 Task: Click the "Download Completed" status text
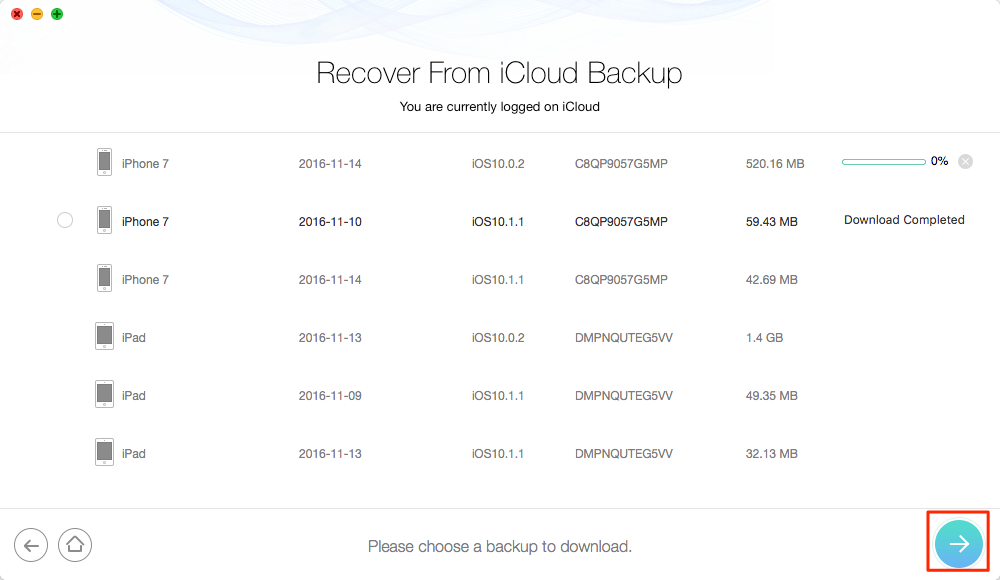tap(904, 220)
